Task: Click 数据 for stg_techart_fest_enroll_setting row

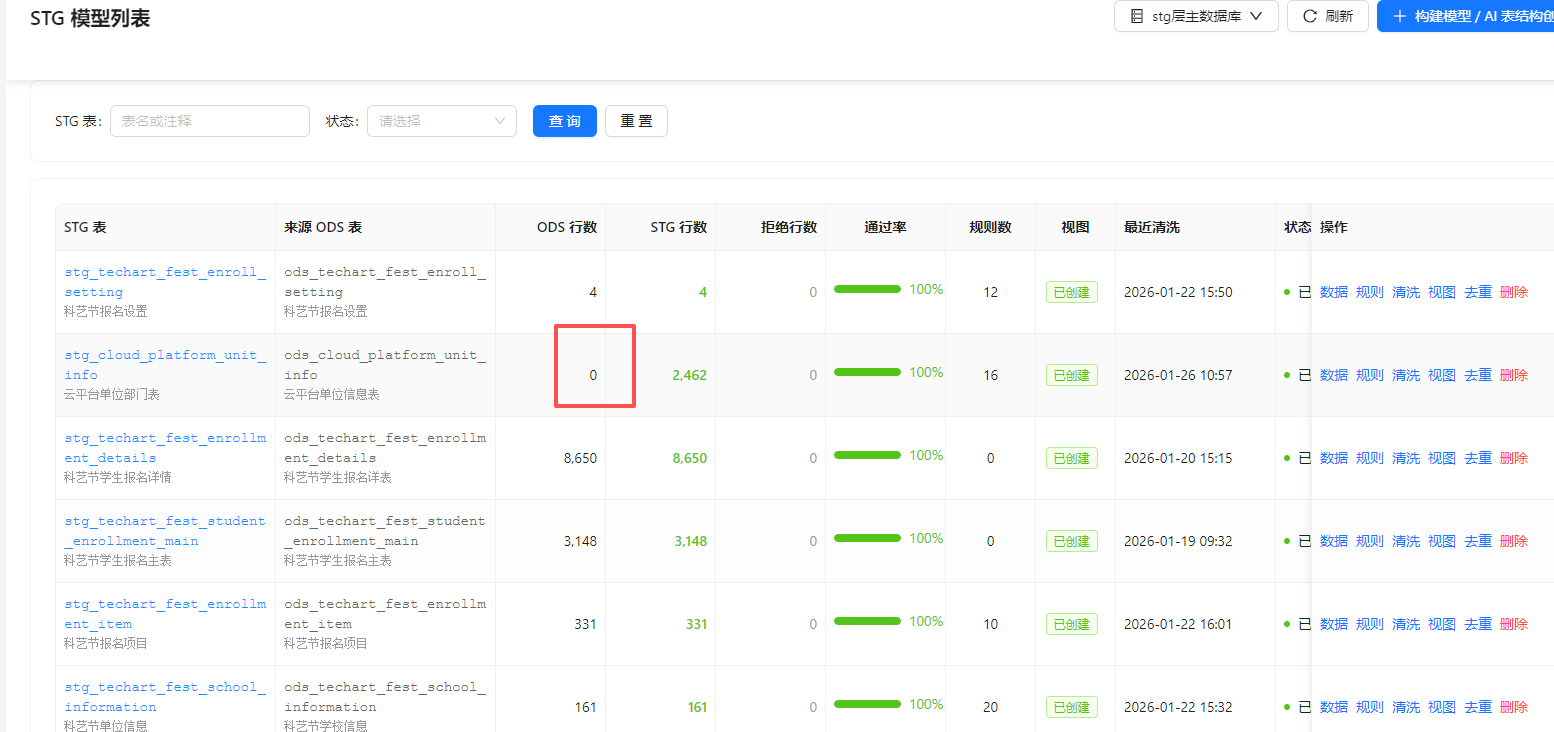Action: pos(1333,292)
